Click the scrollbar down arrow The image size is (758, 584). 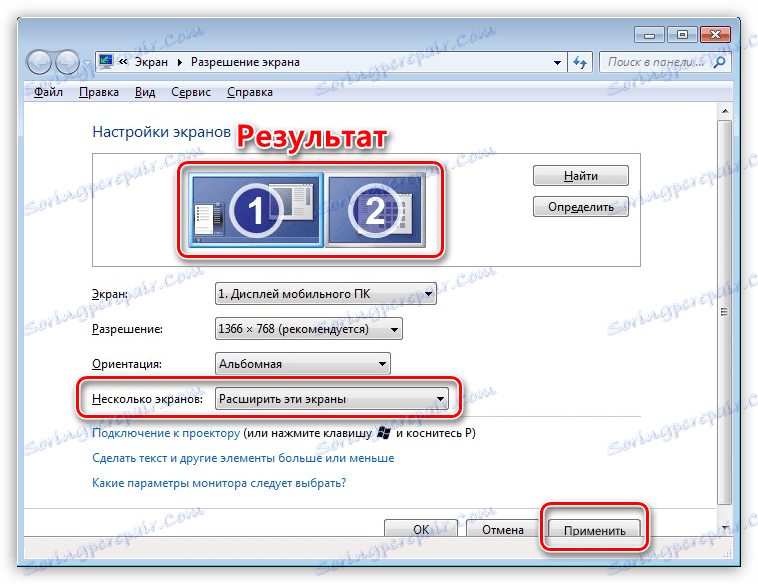click(x=725, y=528)
